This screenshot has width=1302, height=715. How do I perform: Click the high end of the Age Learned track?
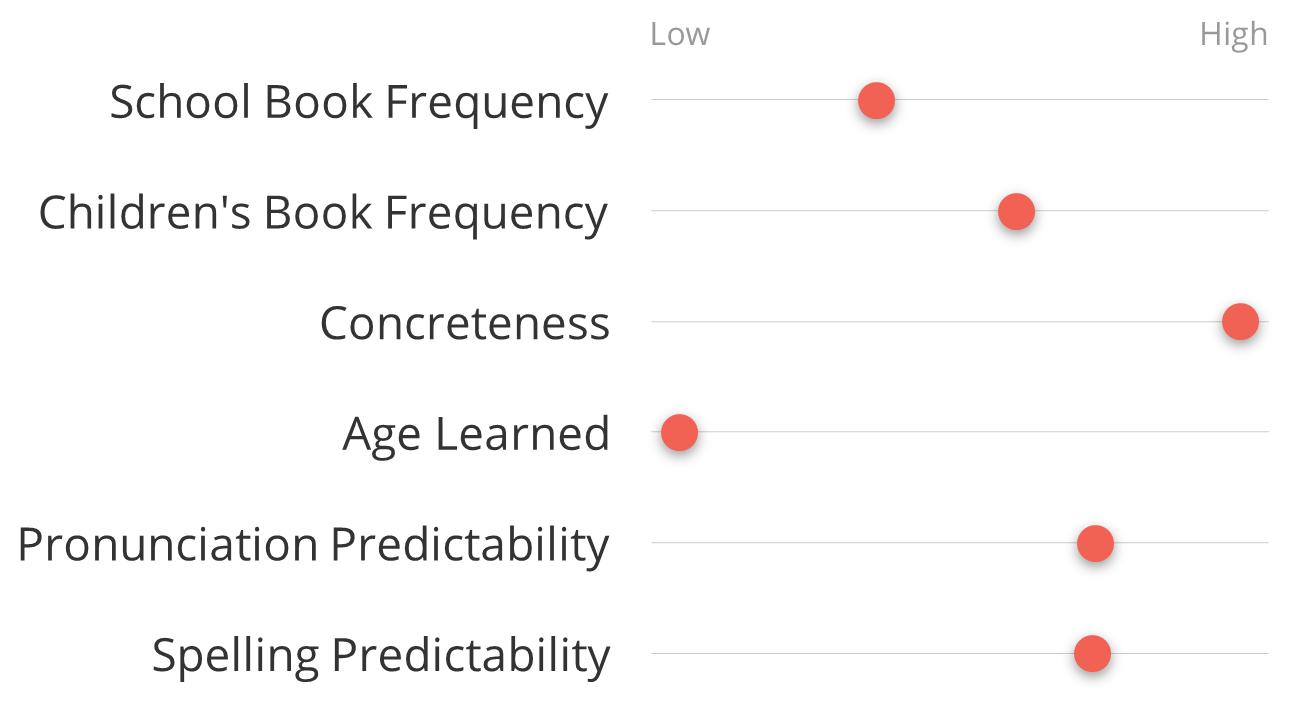pos(1260,432)
